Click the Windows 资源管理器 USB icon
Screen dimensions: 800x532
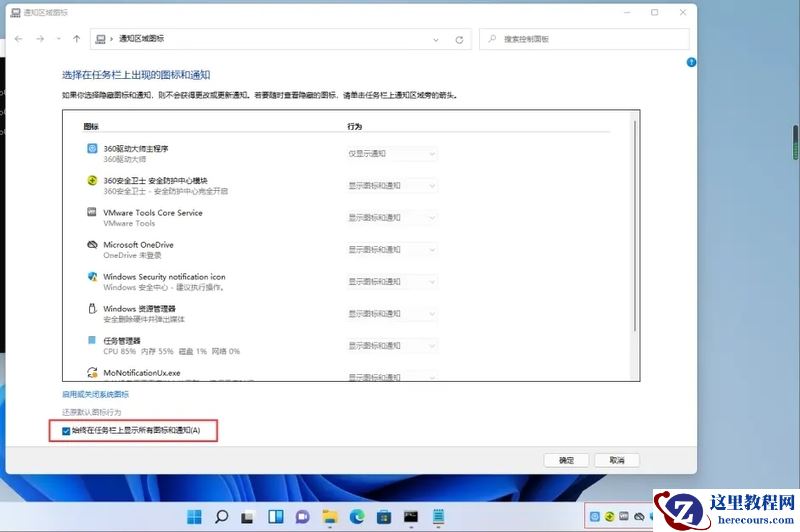[92, 308]
